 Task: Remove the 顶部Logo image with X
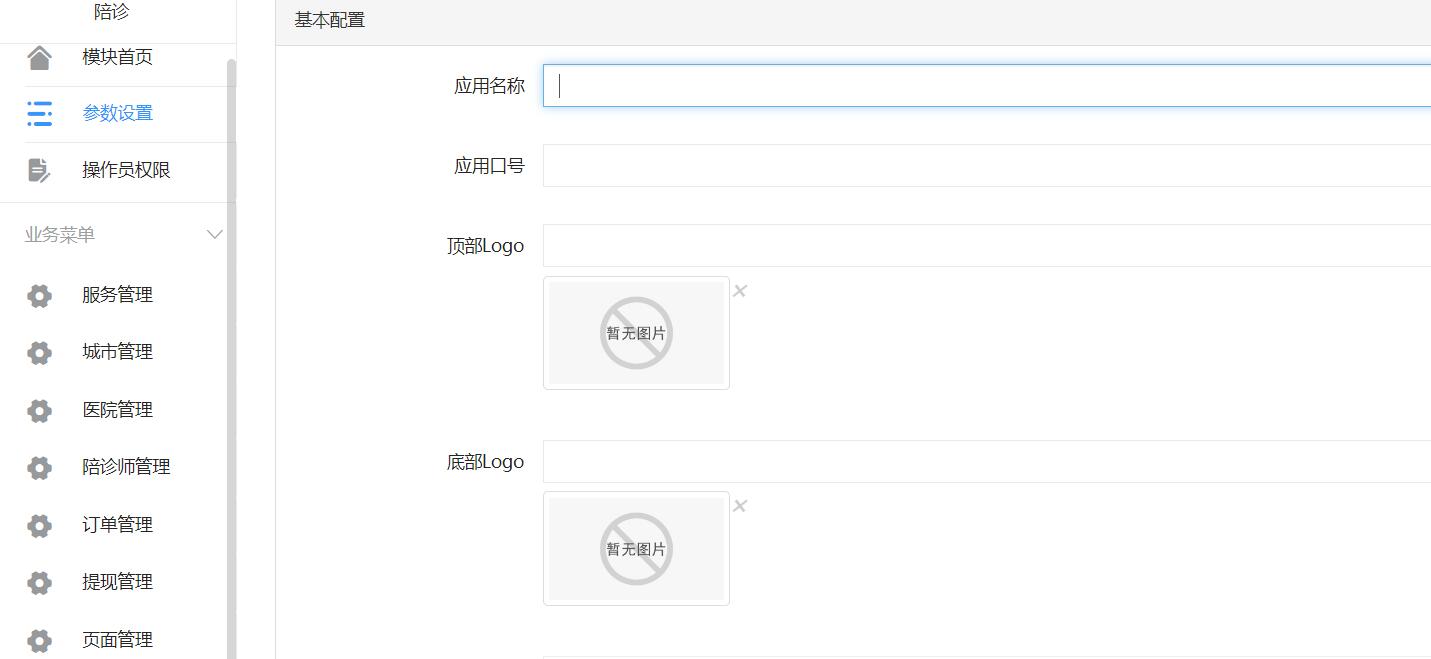(740, 291)
